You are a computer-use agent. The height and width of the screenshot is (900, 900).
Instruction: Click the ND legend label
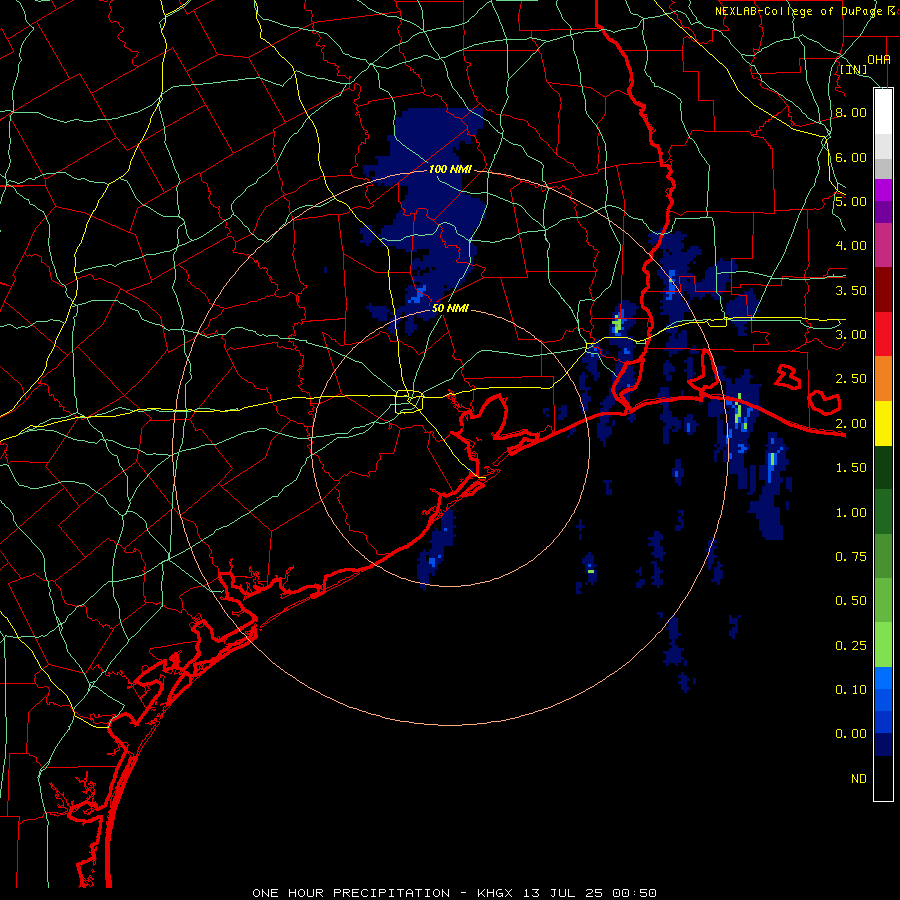(x=859, y=779)
